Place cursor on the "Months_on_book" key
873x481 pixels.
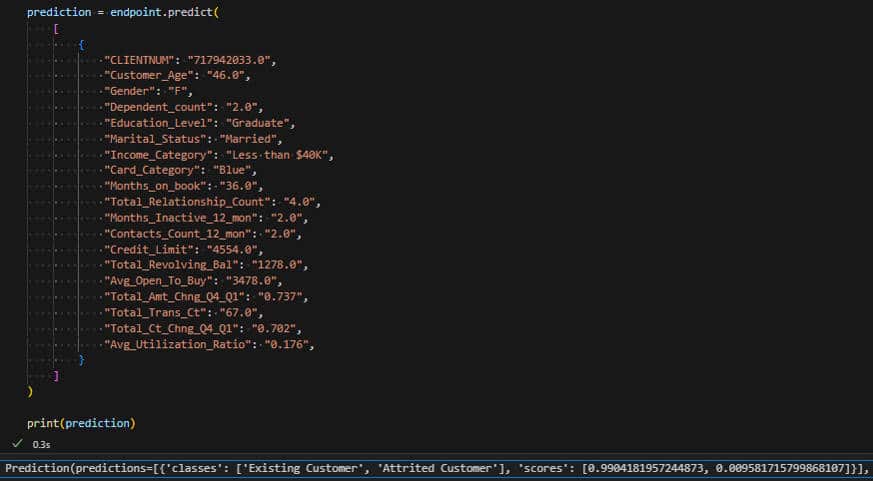[x=156, y=186]
